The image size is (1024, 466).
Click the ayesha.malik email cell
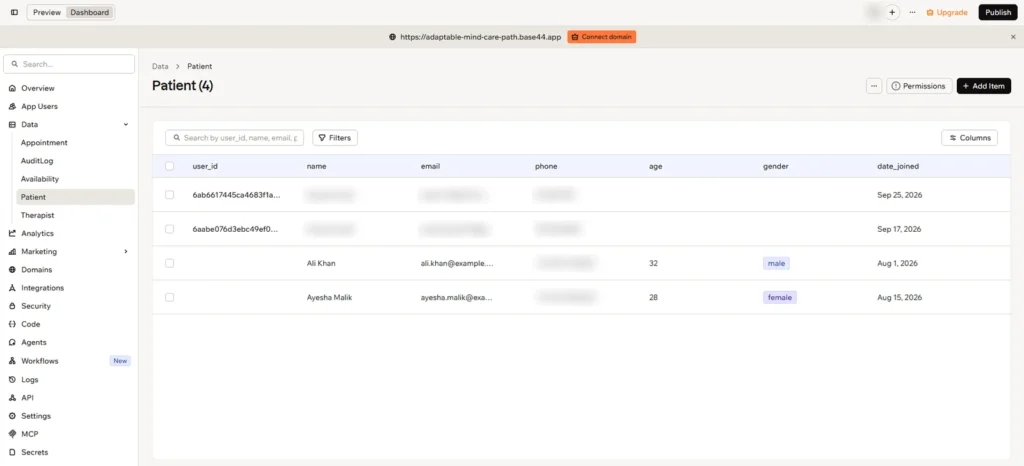[457, 298]
